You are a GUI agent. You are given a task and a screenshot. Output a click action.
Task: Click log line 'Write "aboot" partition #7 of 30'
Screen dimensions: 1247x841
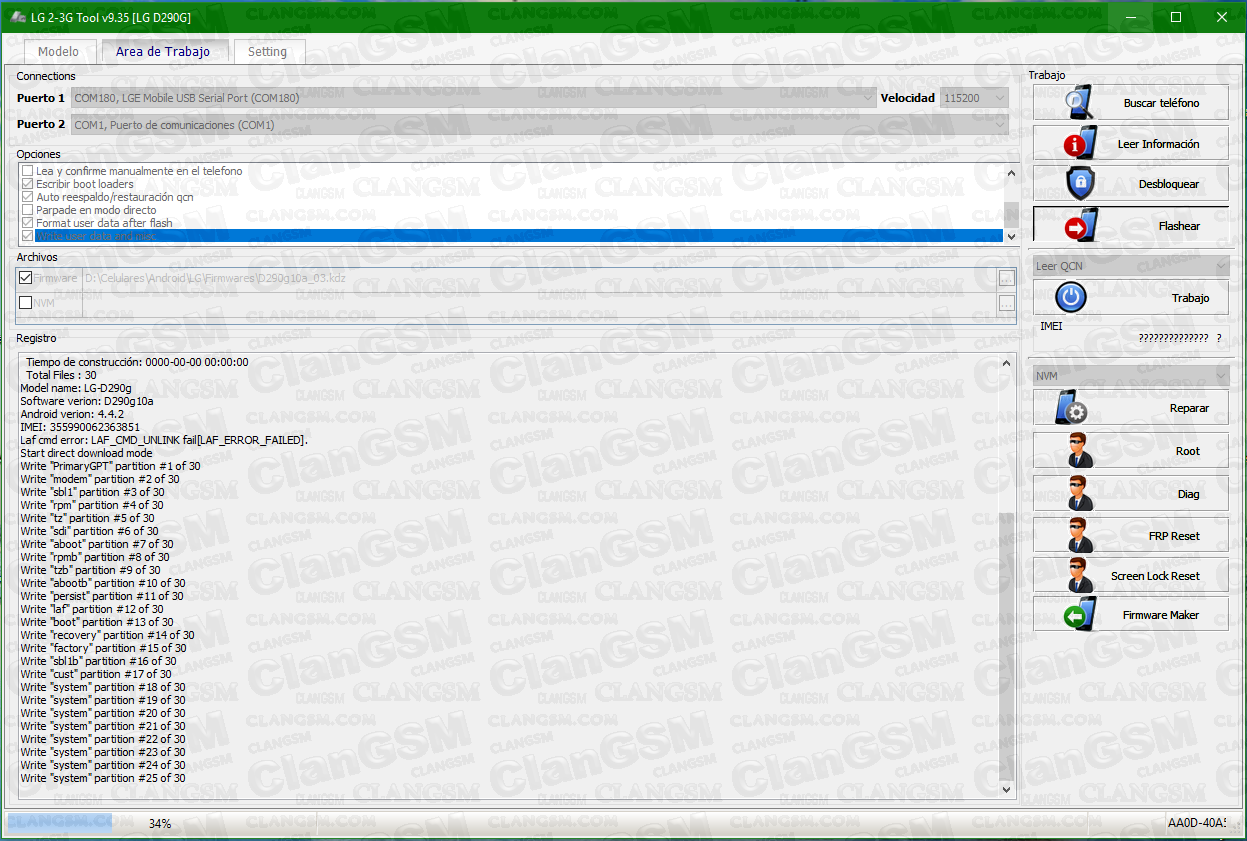coord(97,544)
